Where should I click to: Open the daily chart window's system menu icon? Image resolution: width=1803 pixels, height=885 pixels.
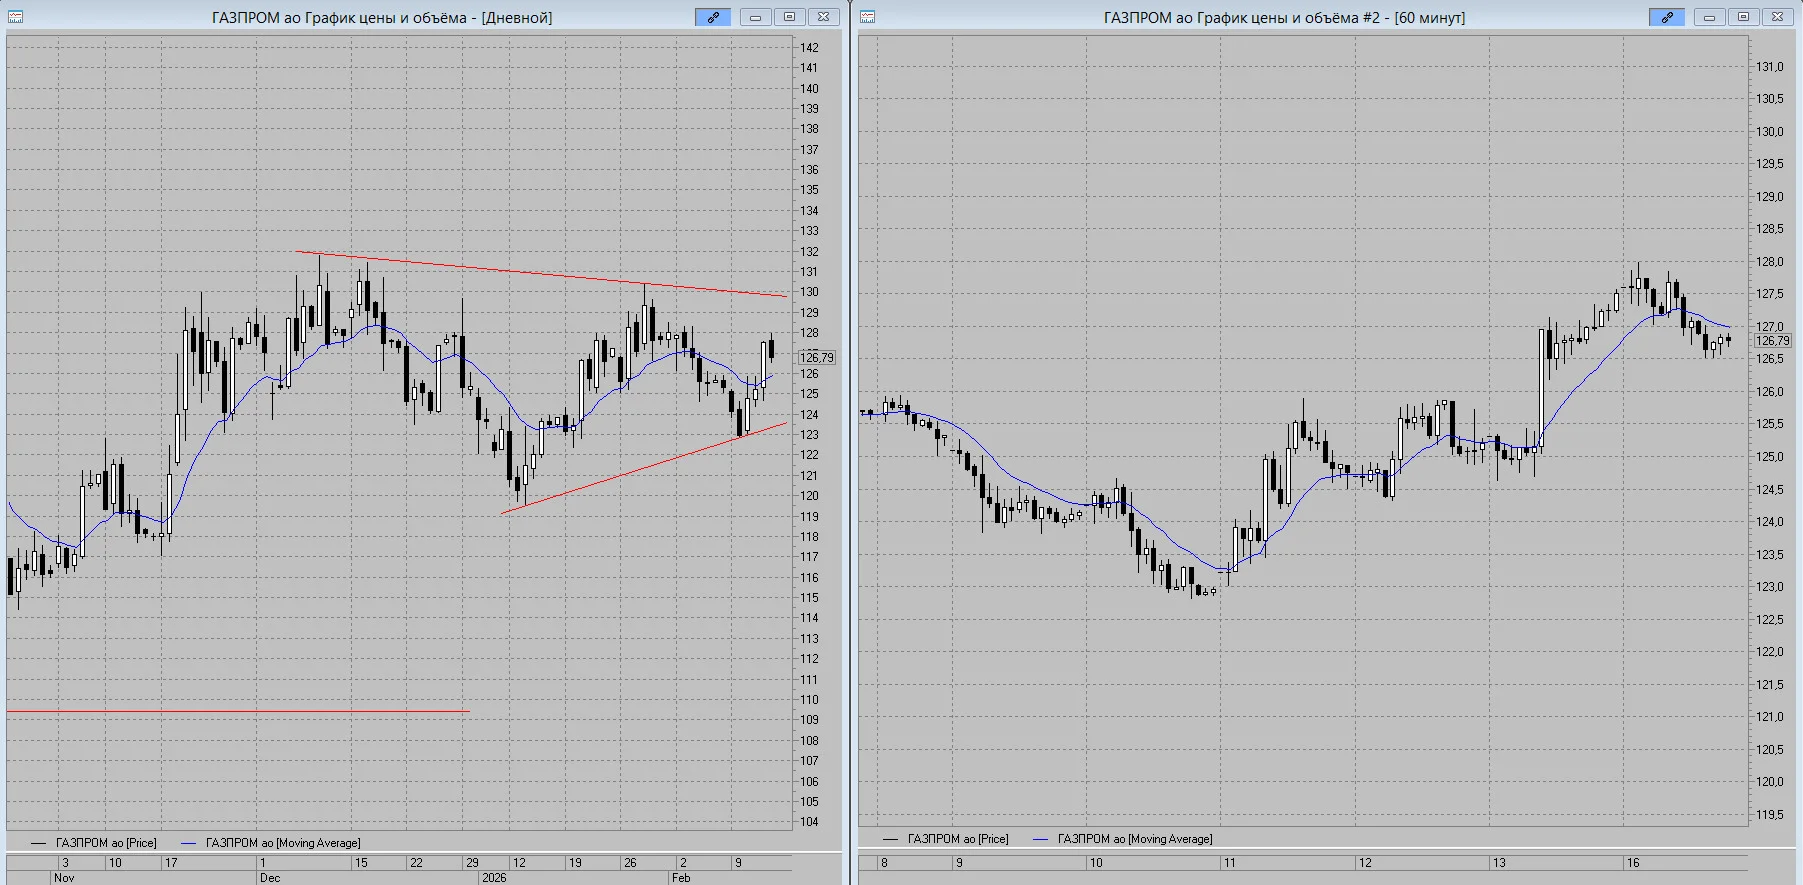point(15,17)
